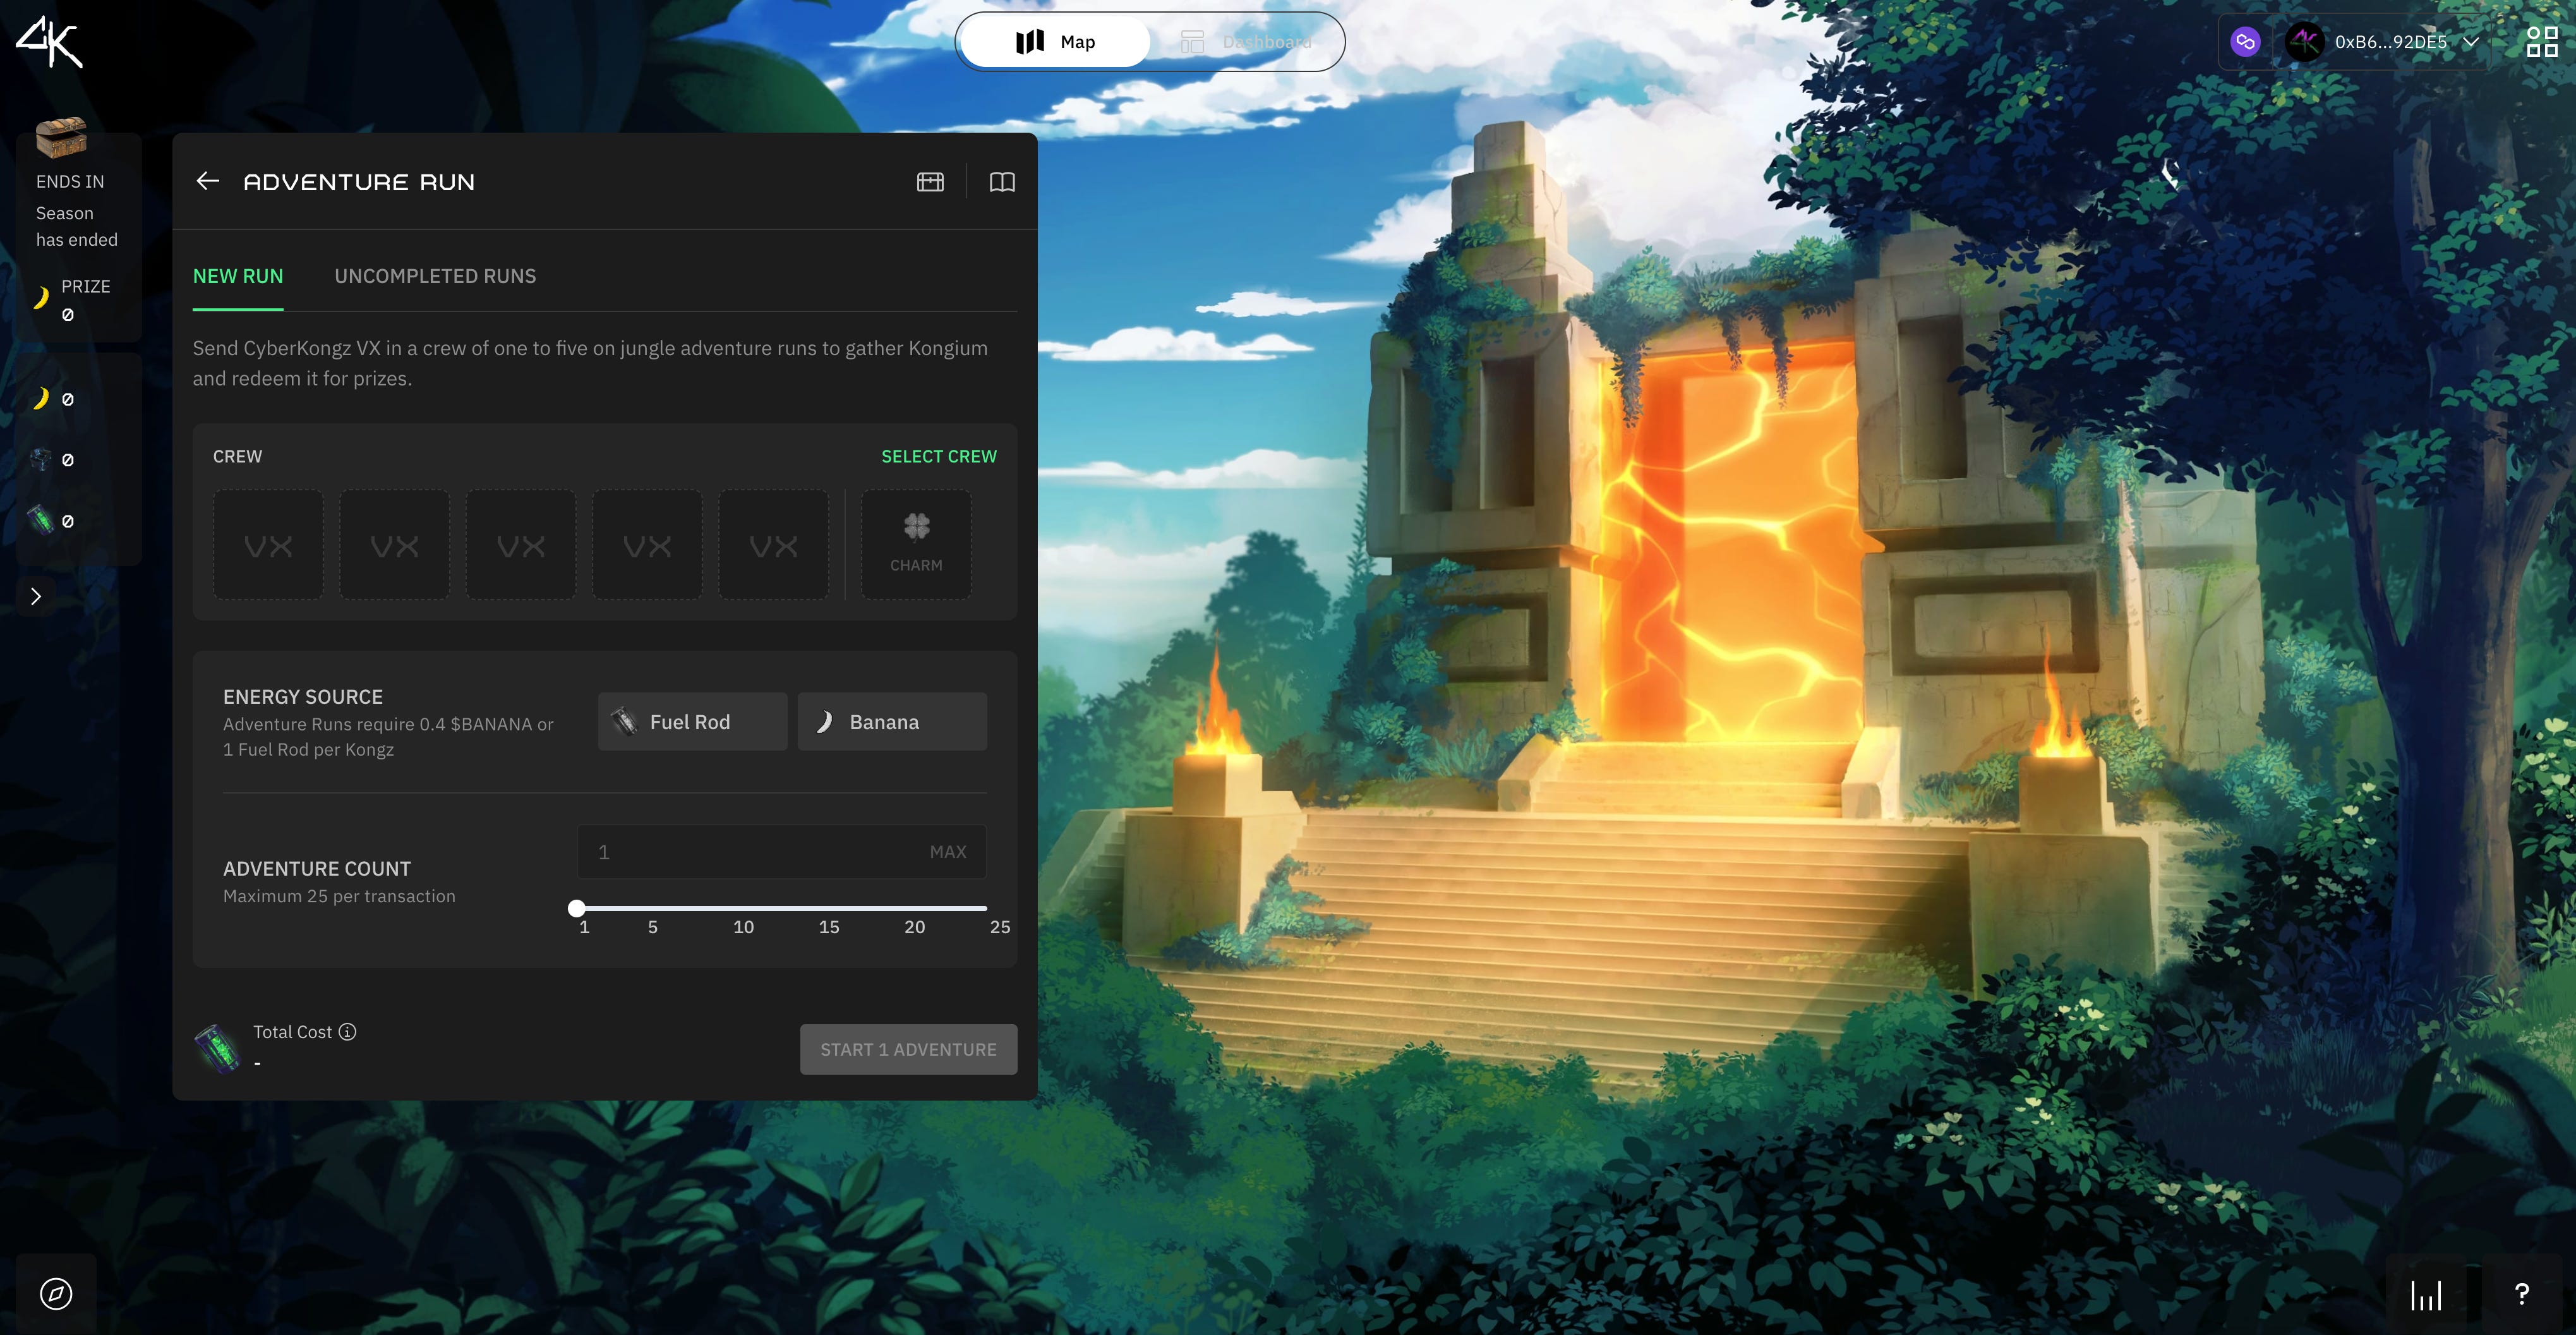Image resolution: width=2576 pixels, height=1335 pixels.
Task: Click the purple Polygon network icon
Action: click(2245, 42)
